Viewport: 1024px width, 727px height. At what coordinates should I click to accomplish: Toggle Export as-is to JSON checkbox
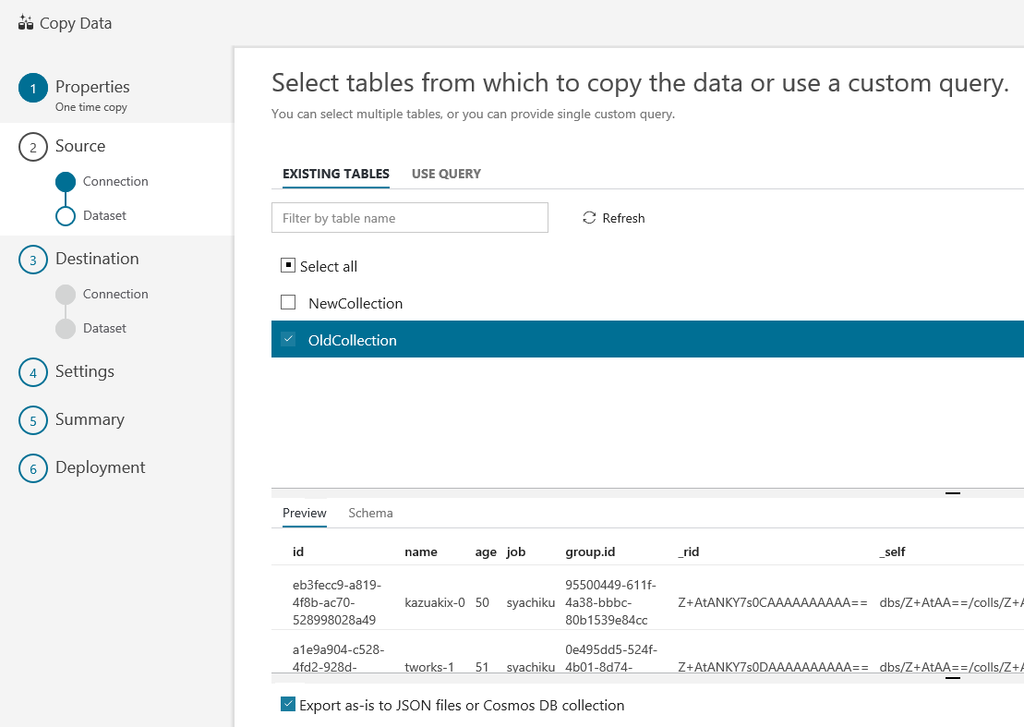pos(289,705)
